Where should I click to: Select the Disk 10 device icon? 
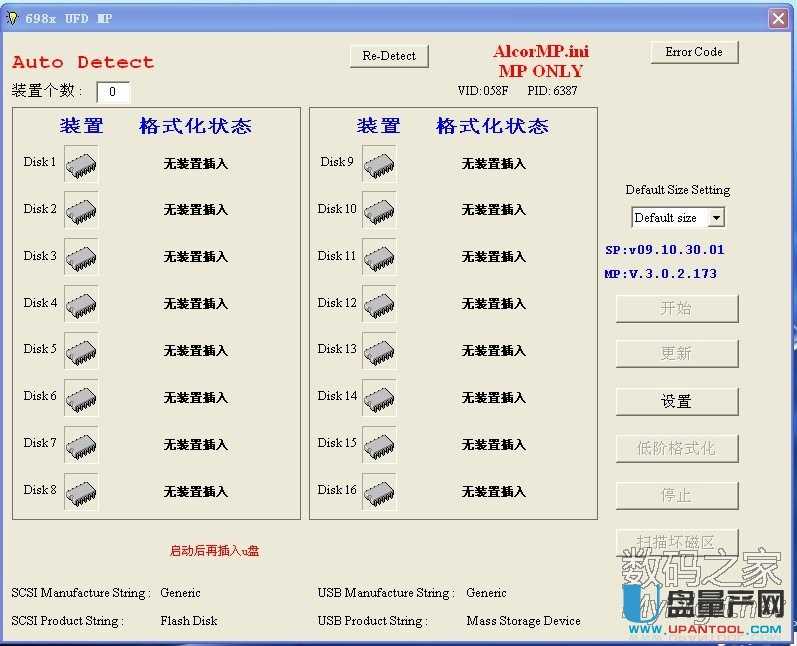tap(379, 211)
